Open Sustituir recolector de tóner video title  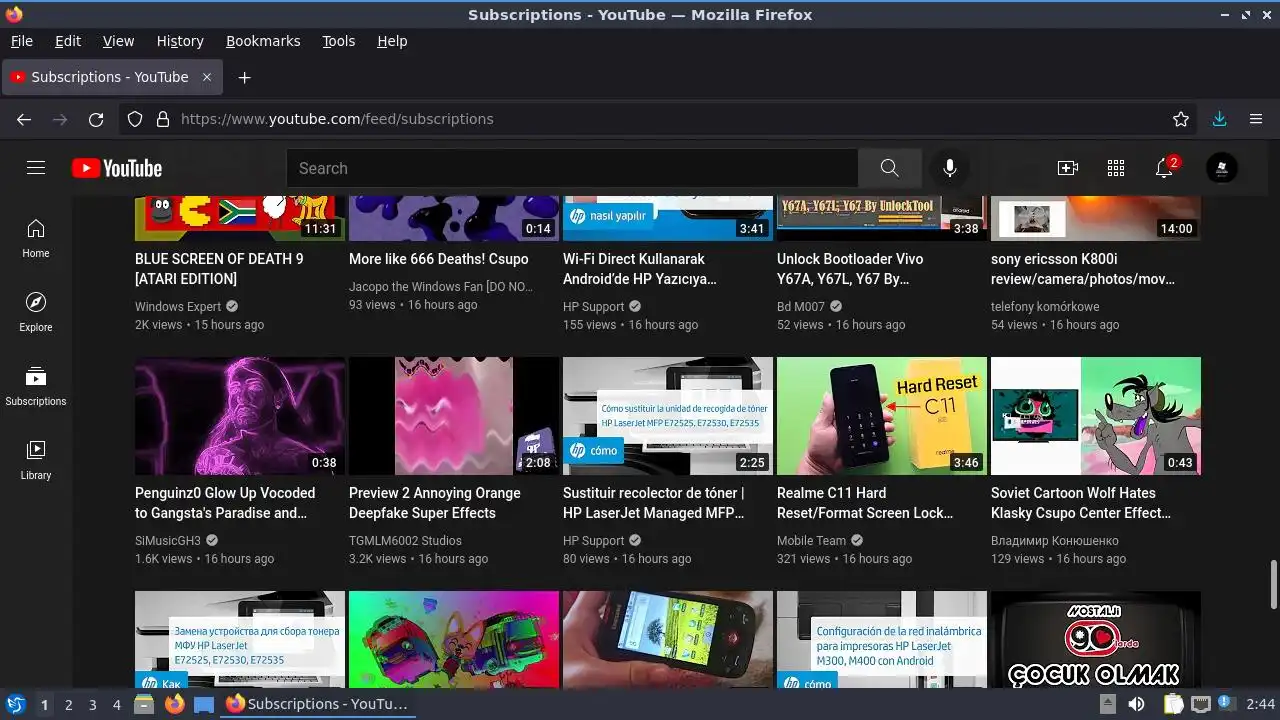pos(654,503)
